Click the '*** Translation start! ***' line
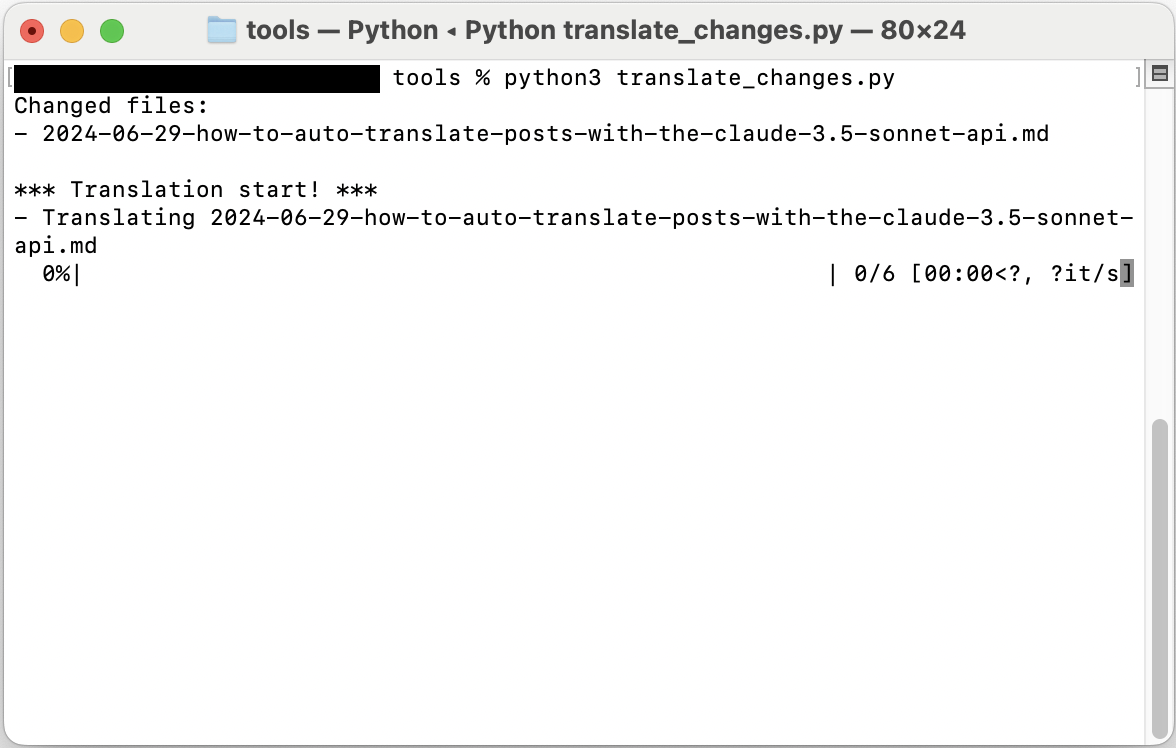The image size is (1176, 748). pos(196,190)
